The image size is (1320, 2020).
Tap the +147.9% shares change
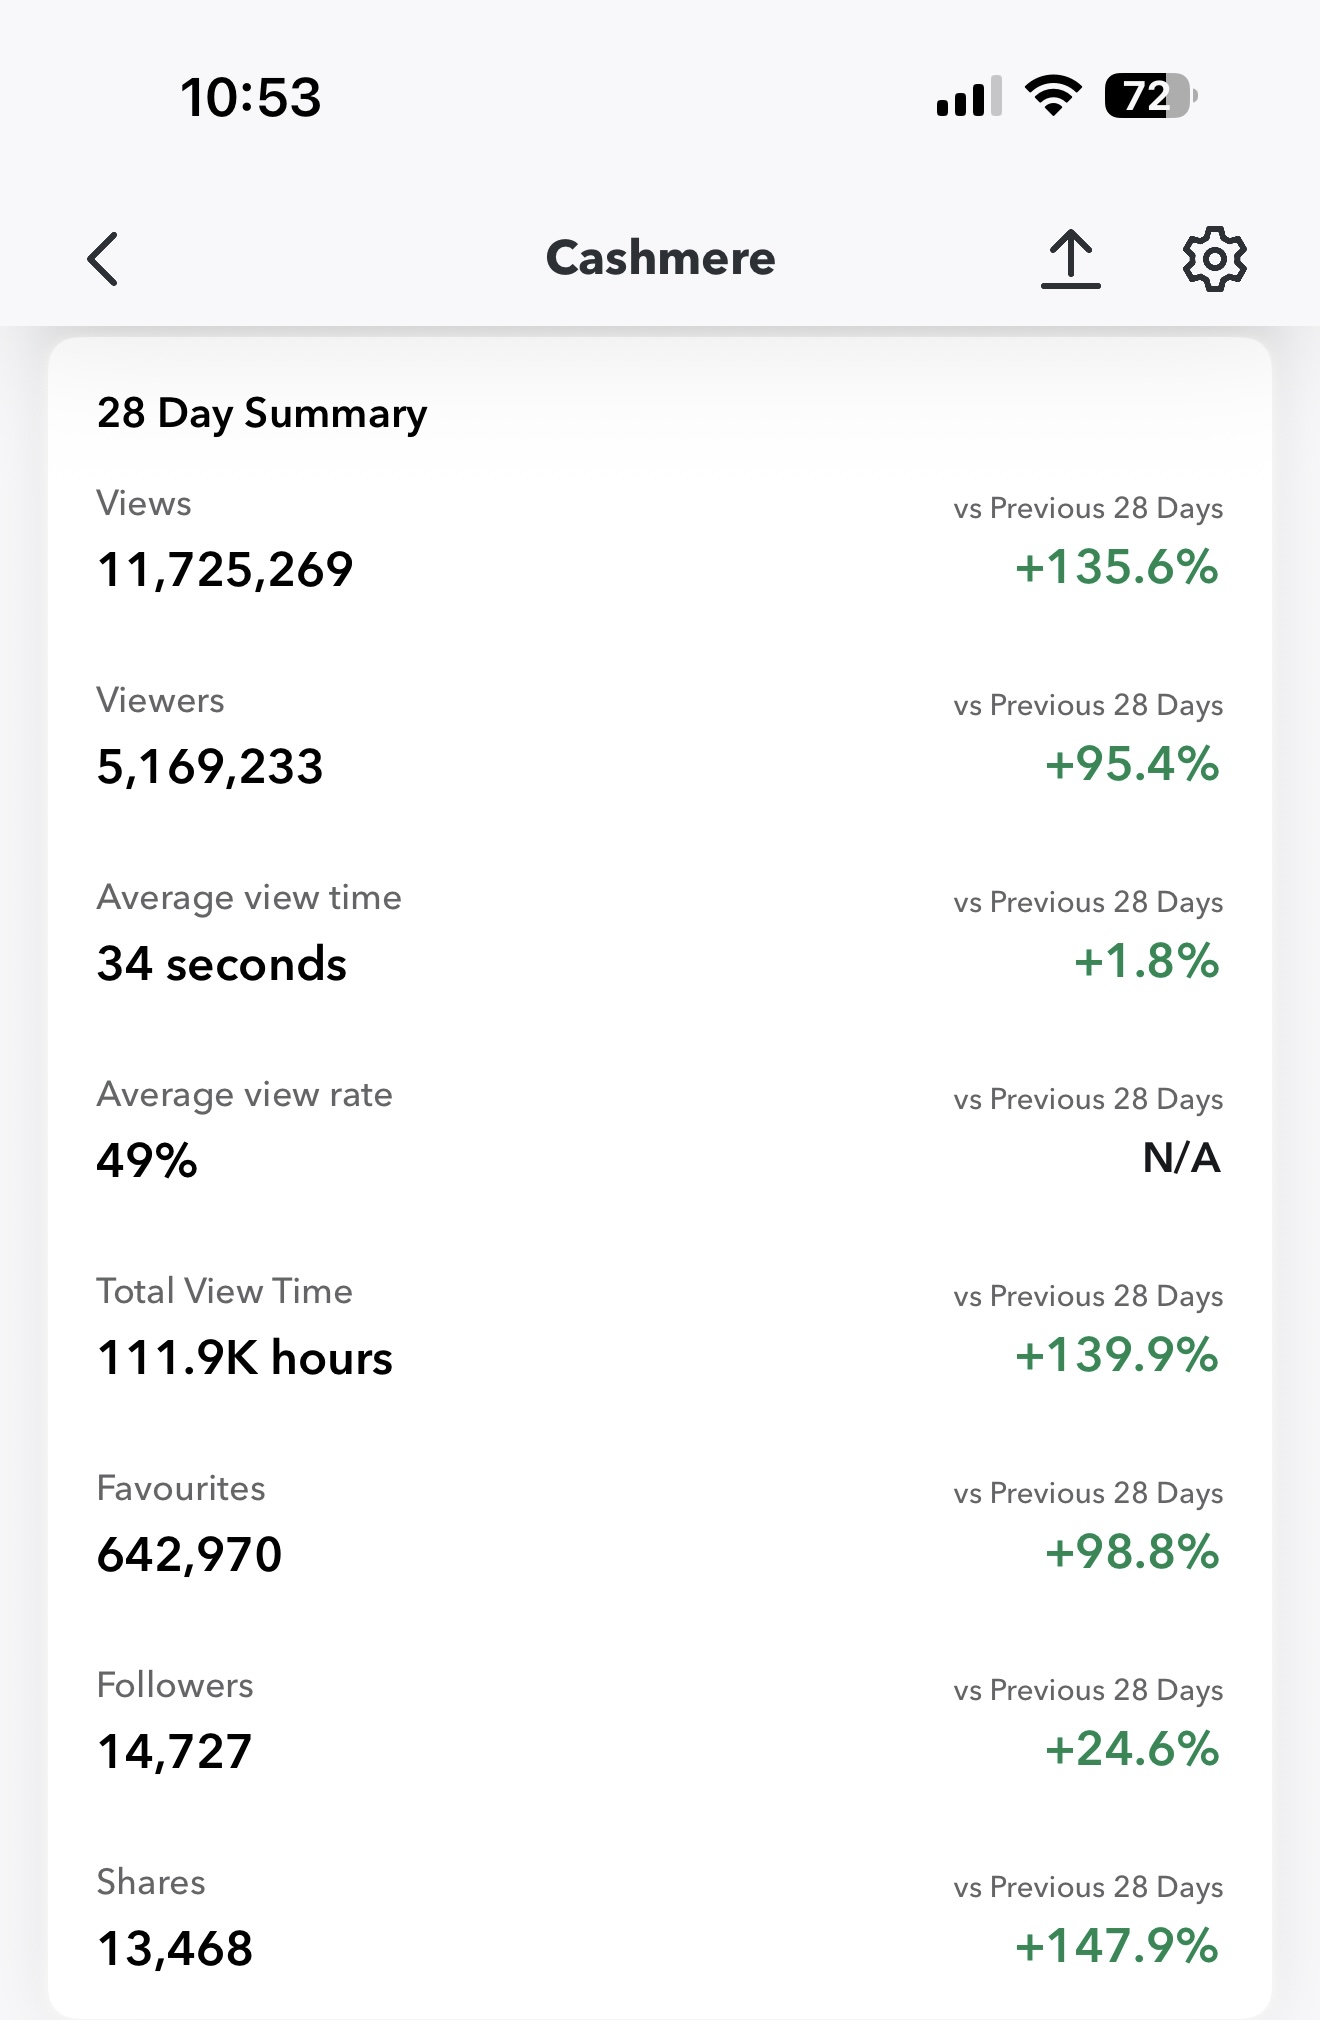pyautogui.click(x=1116, y=1946)
